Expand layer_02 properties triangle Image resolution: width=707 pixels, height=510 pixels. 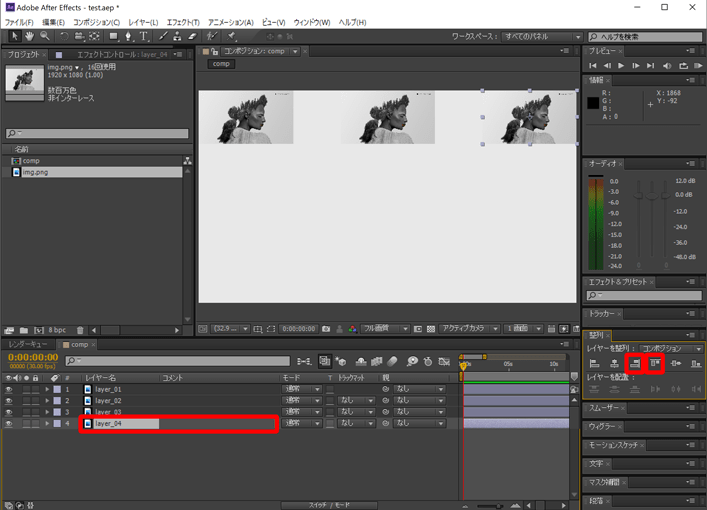coord(47,400)
